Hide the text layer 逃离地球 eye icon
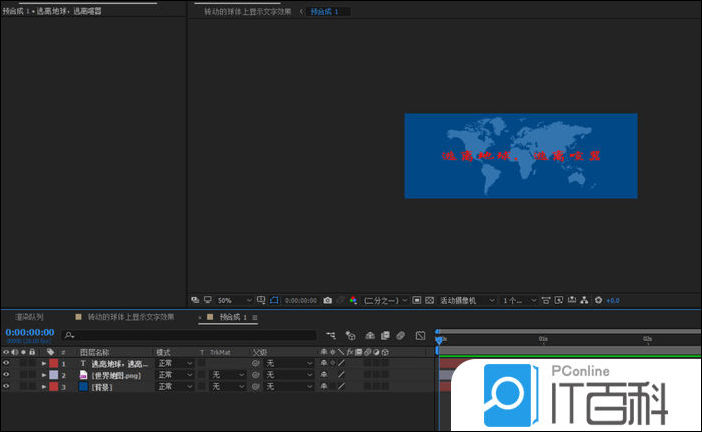 [x=6, y=363]
